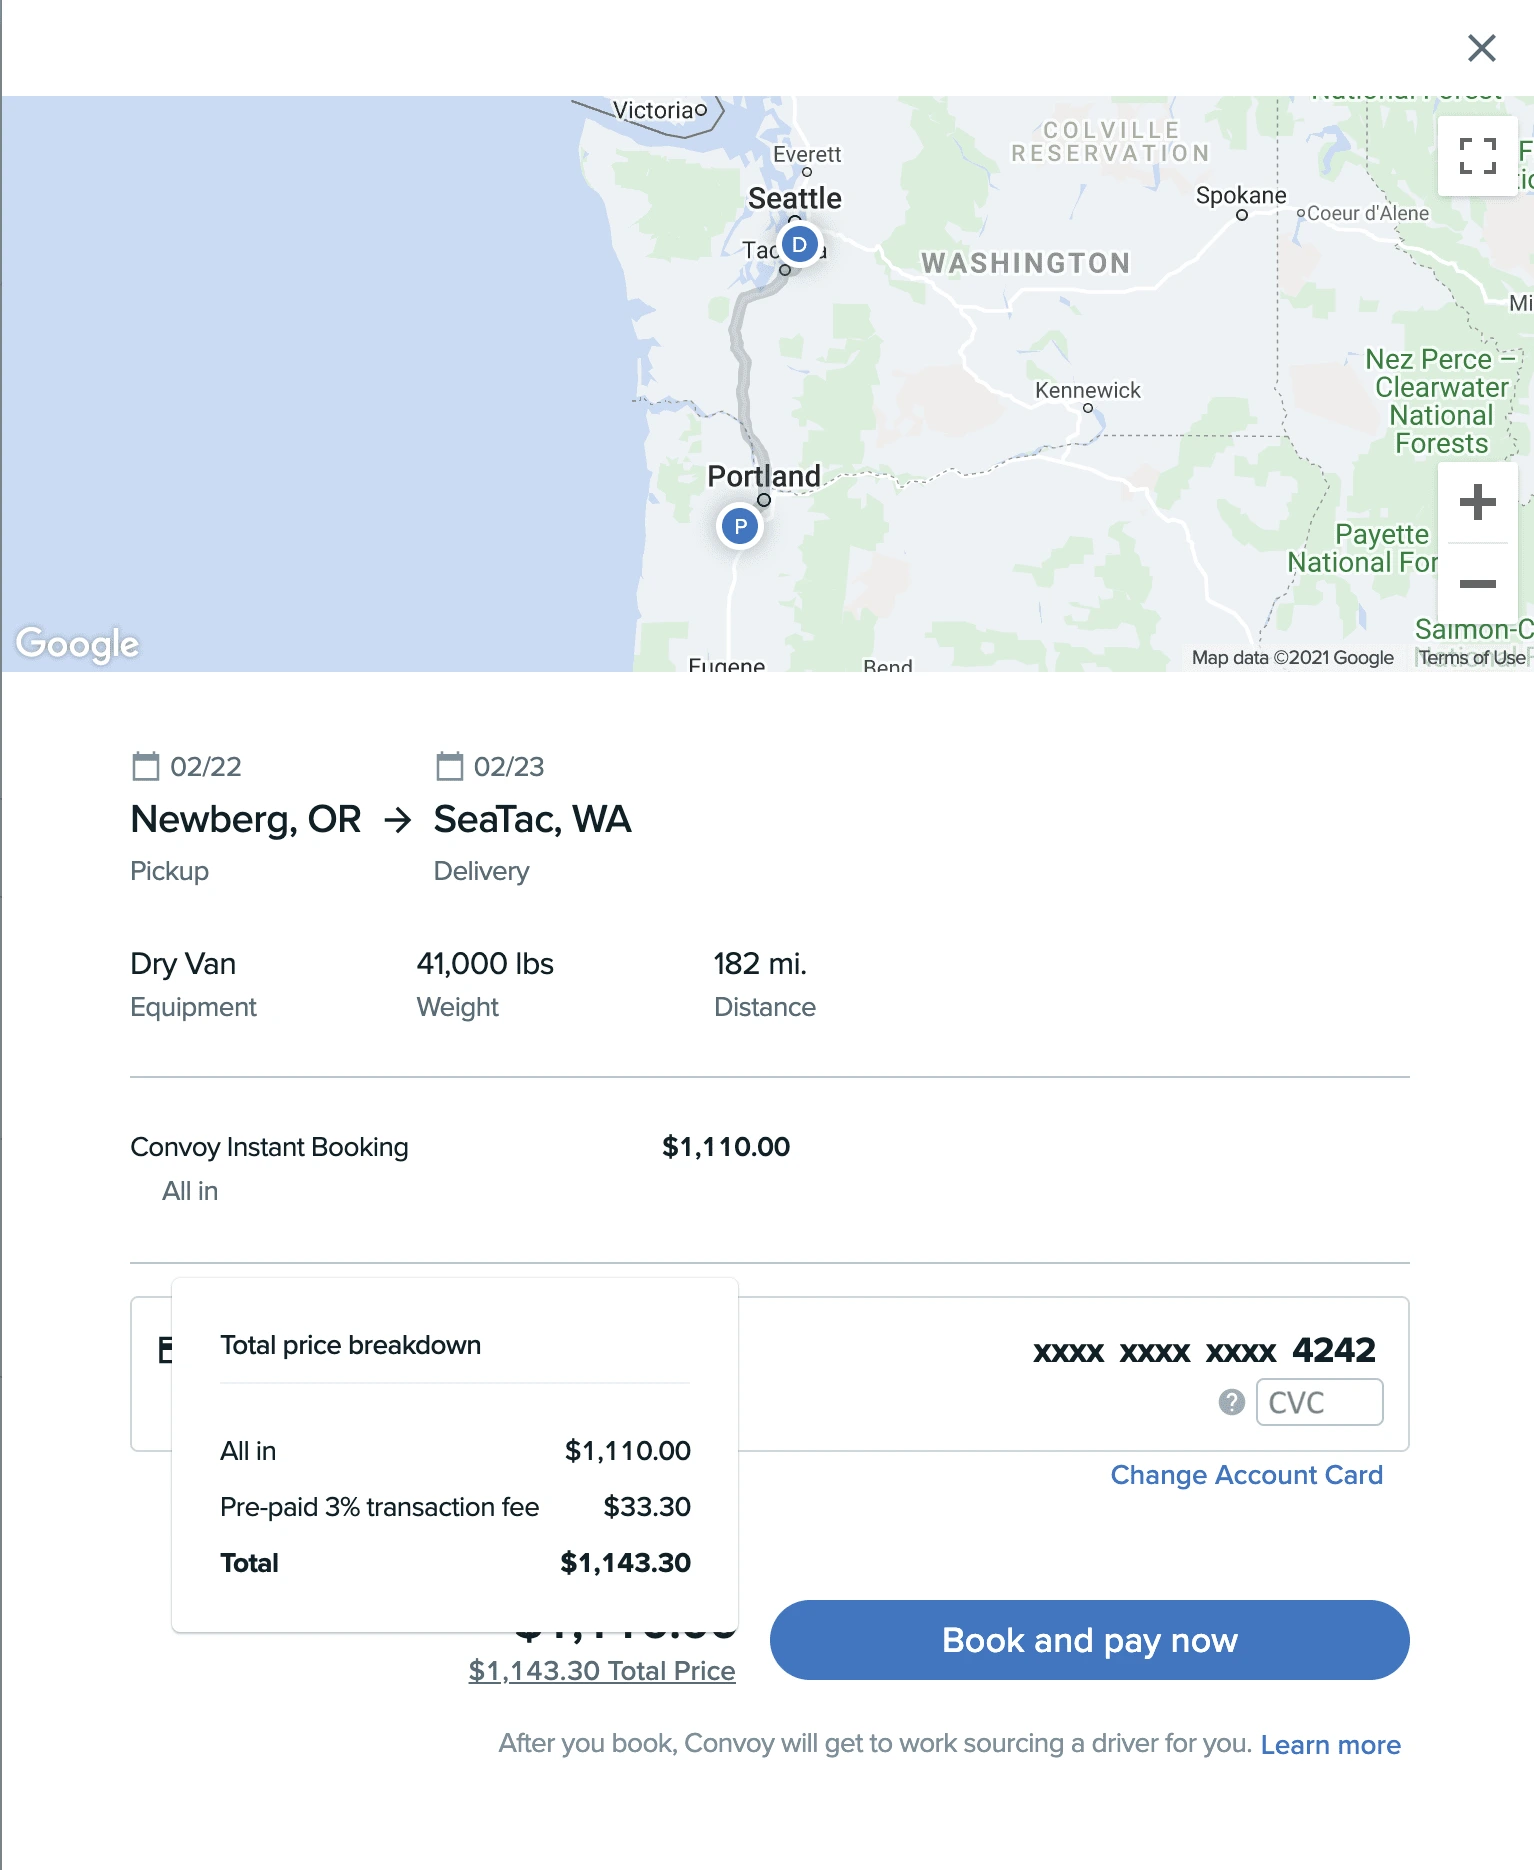Toggle fullscreen map view
The image size is (1534, 1870).
click(1477, 156)
